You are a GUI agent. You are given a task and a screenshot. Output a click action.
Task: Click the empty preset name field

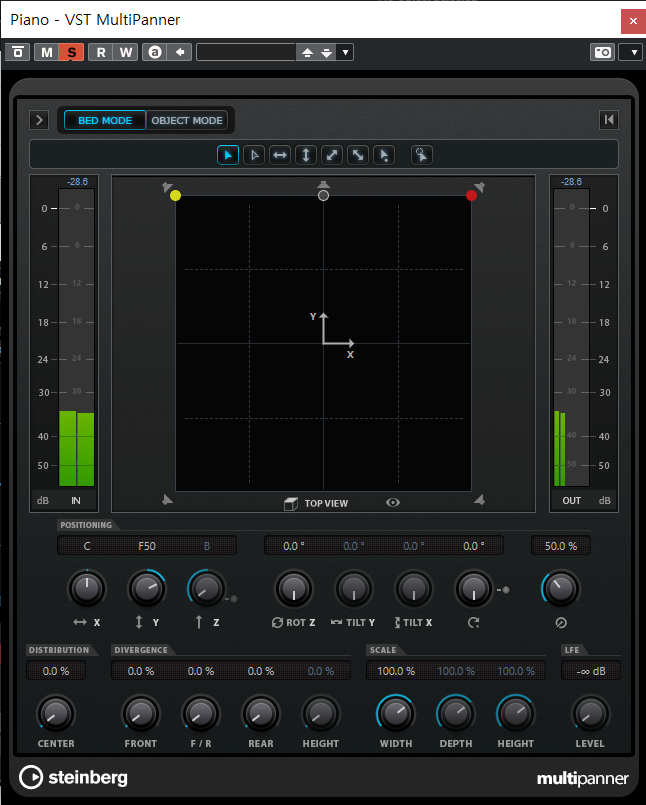click(246, 52)
